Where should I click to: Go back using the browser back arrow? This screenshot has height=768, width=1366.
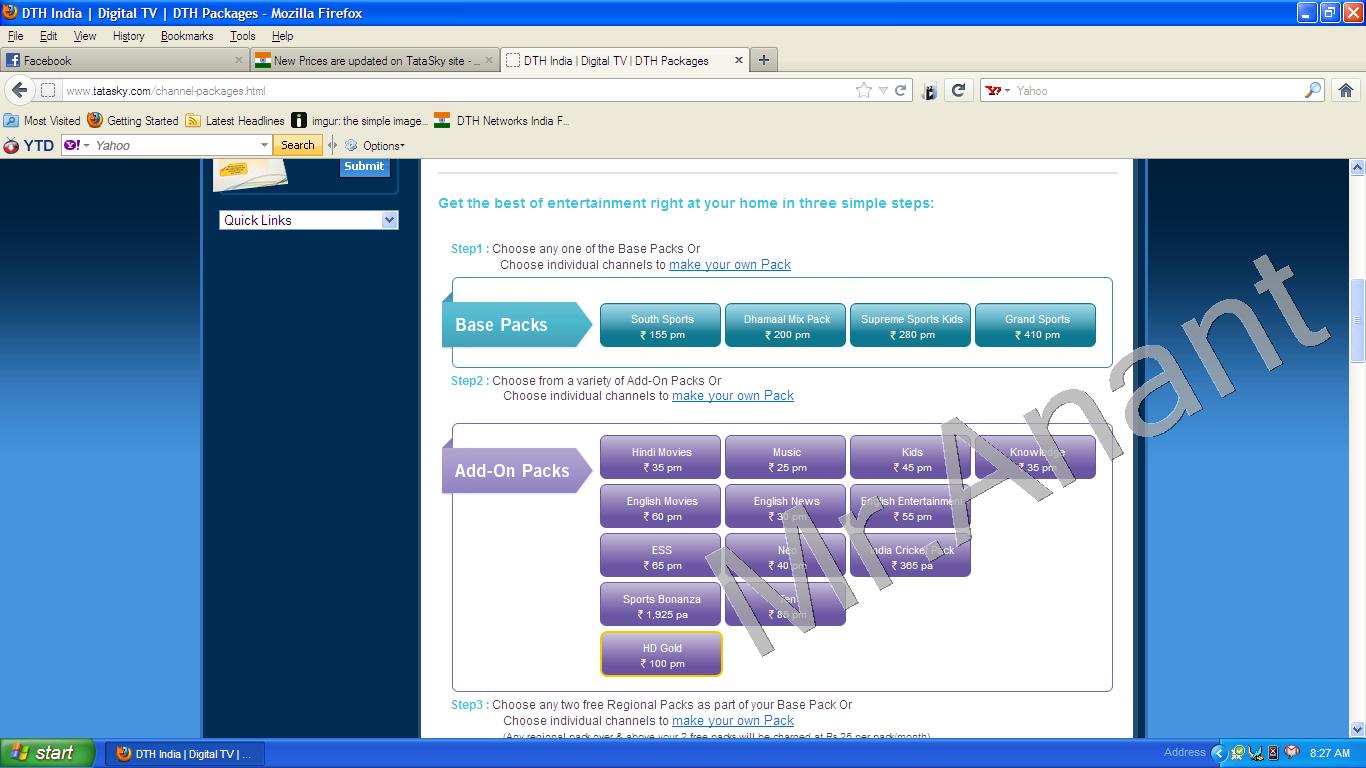pos(18,90)
